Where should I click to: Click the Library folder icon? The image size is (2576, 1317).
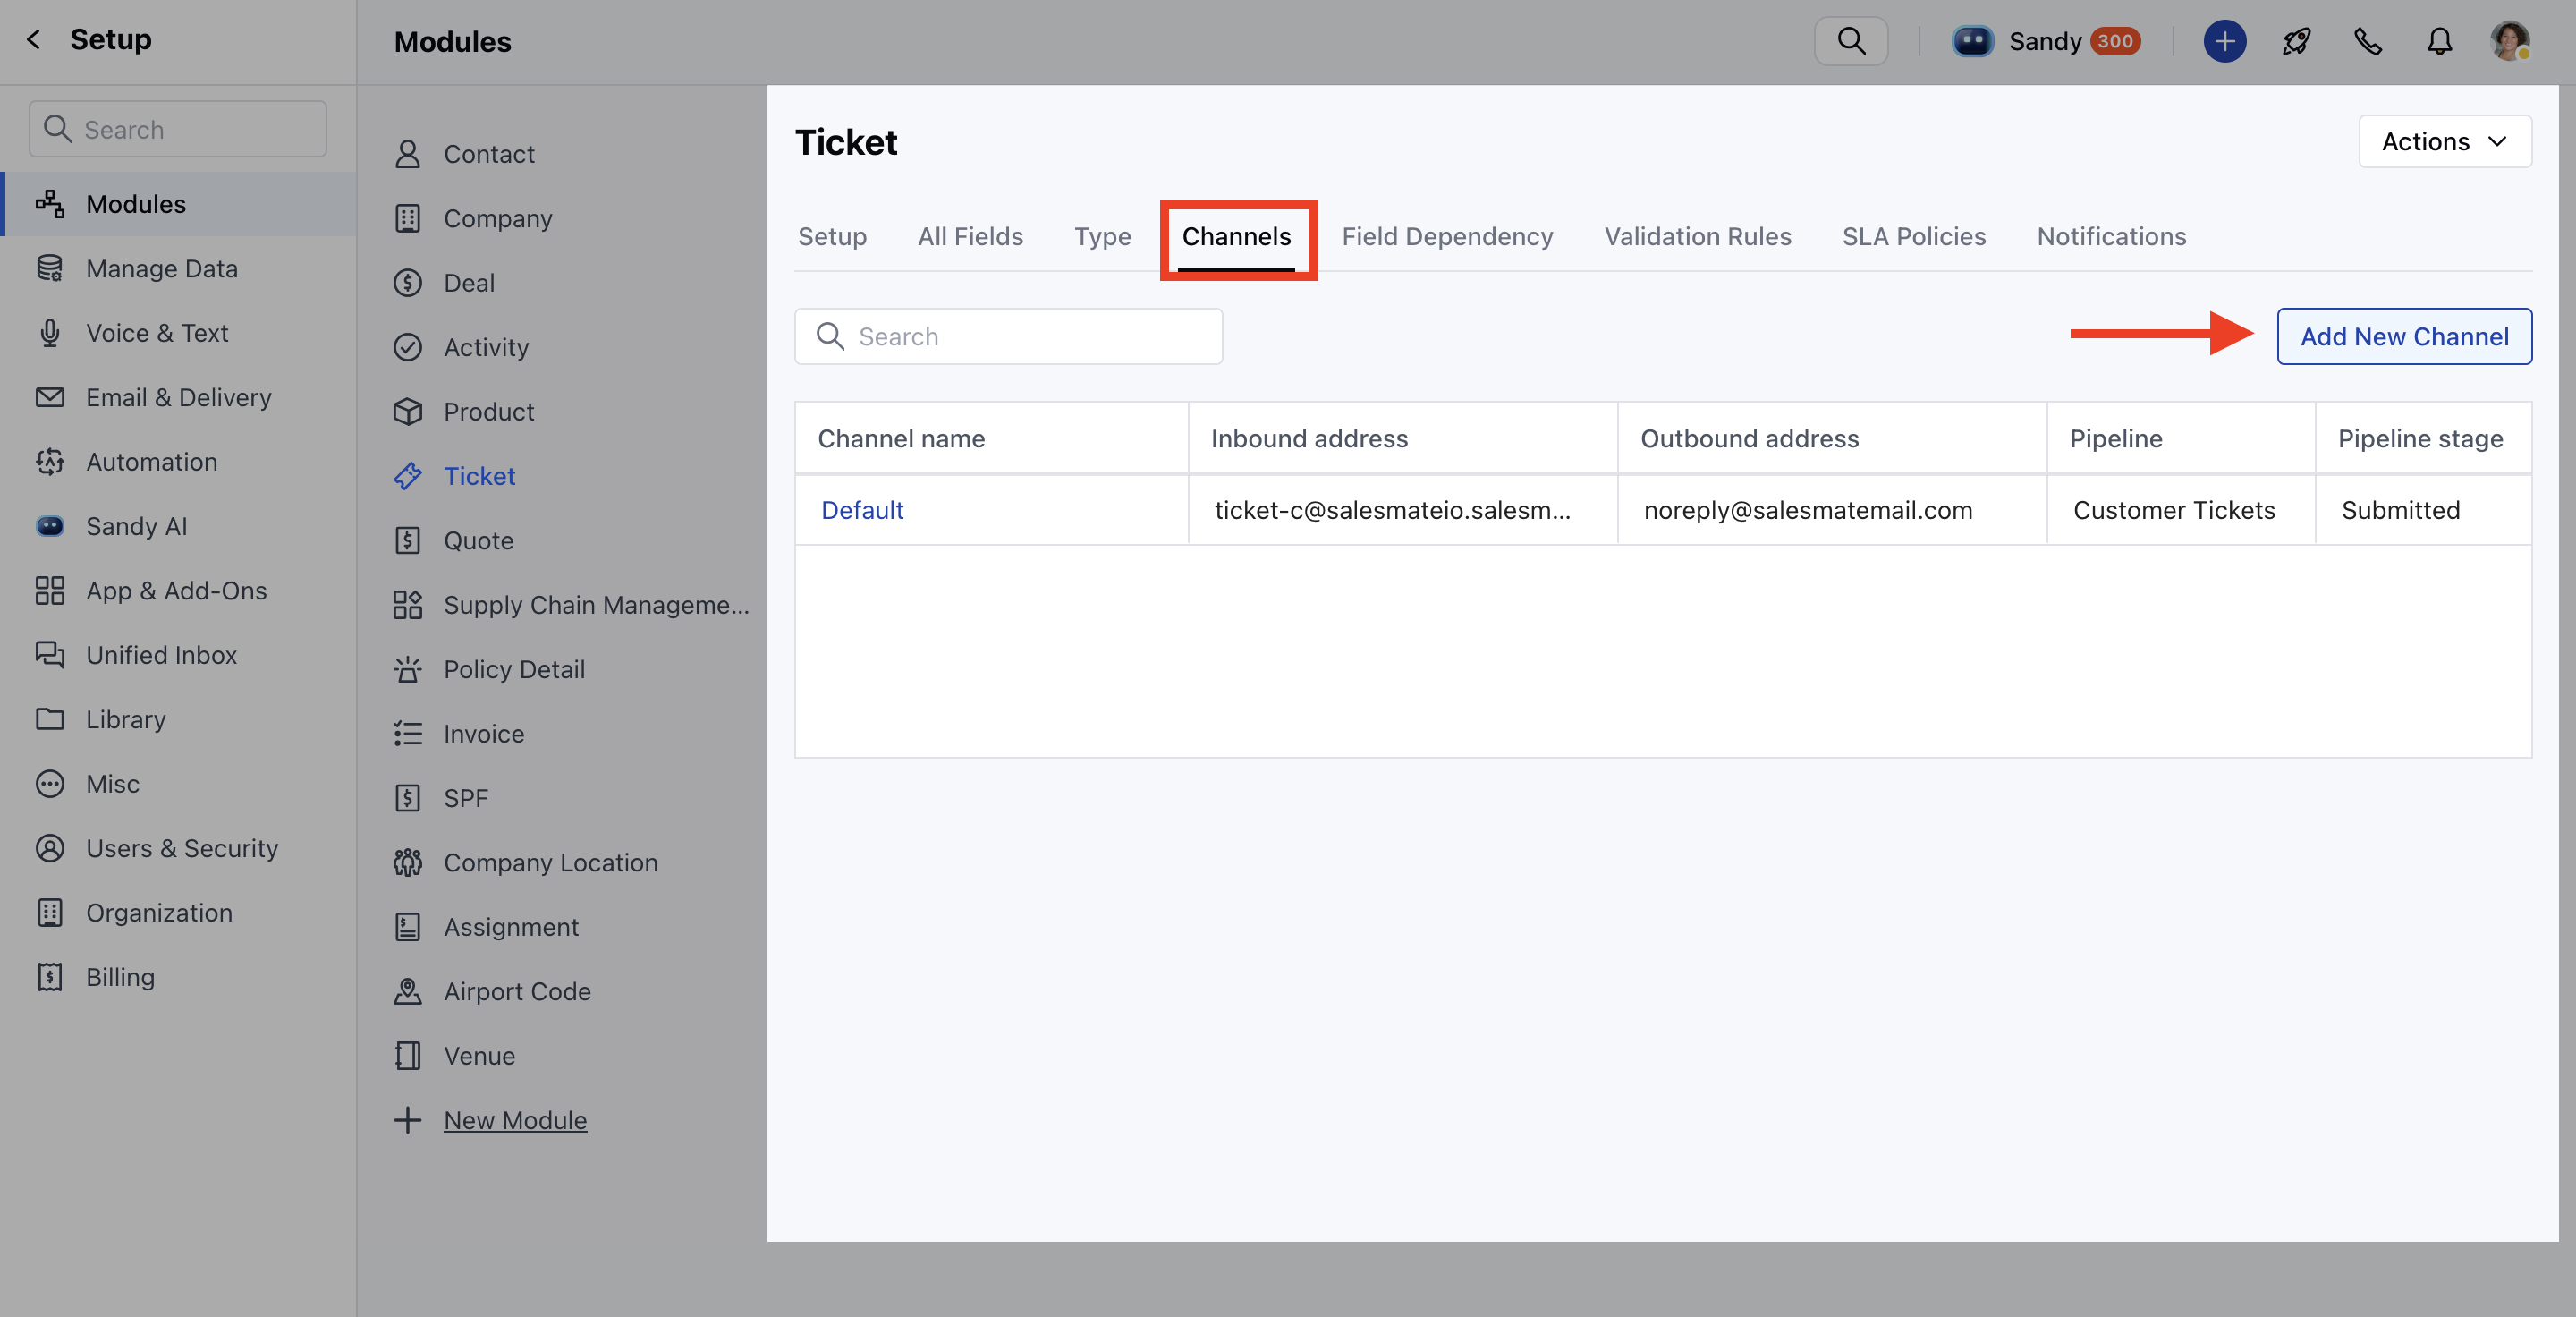click(50, 719)
